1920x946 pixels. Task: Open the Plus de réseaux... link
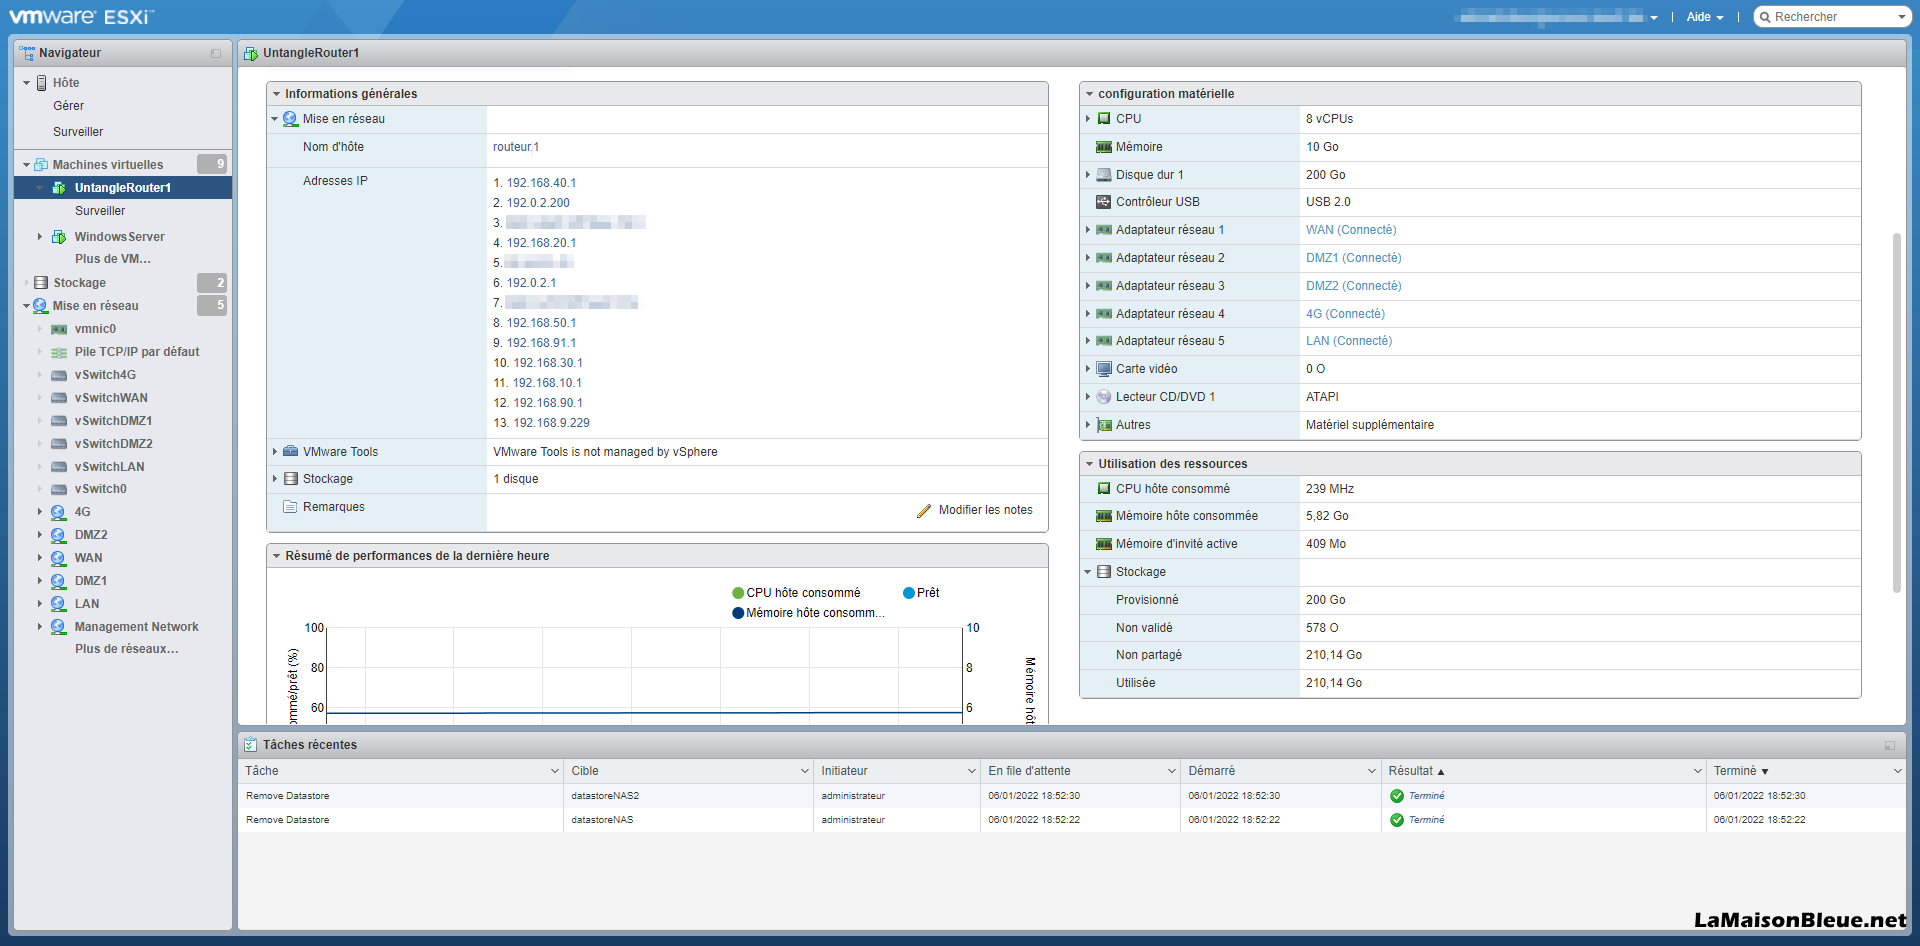126,649
